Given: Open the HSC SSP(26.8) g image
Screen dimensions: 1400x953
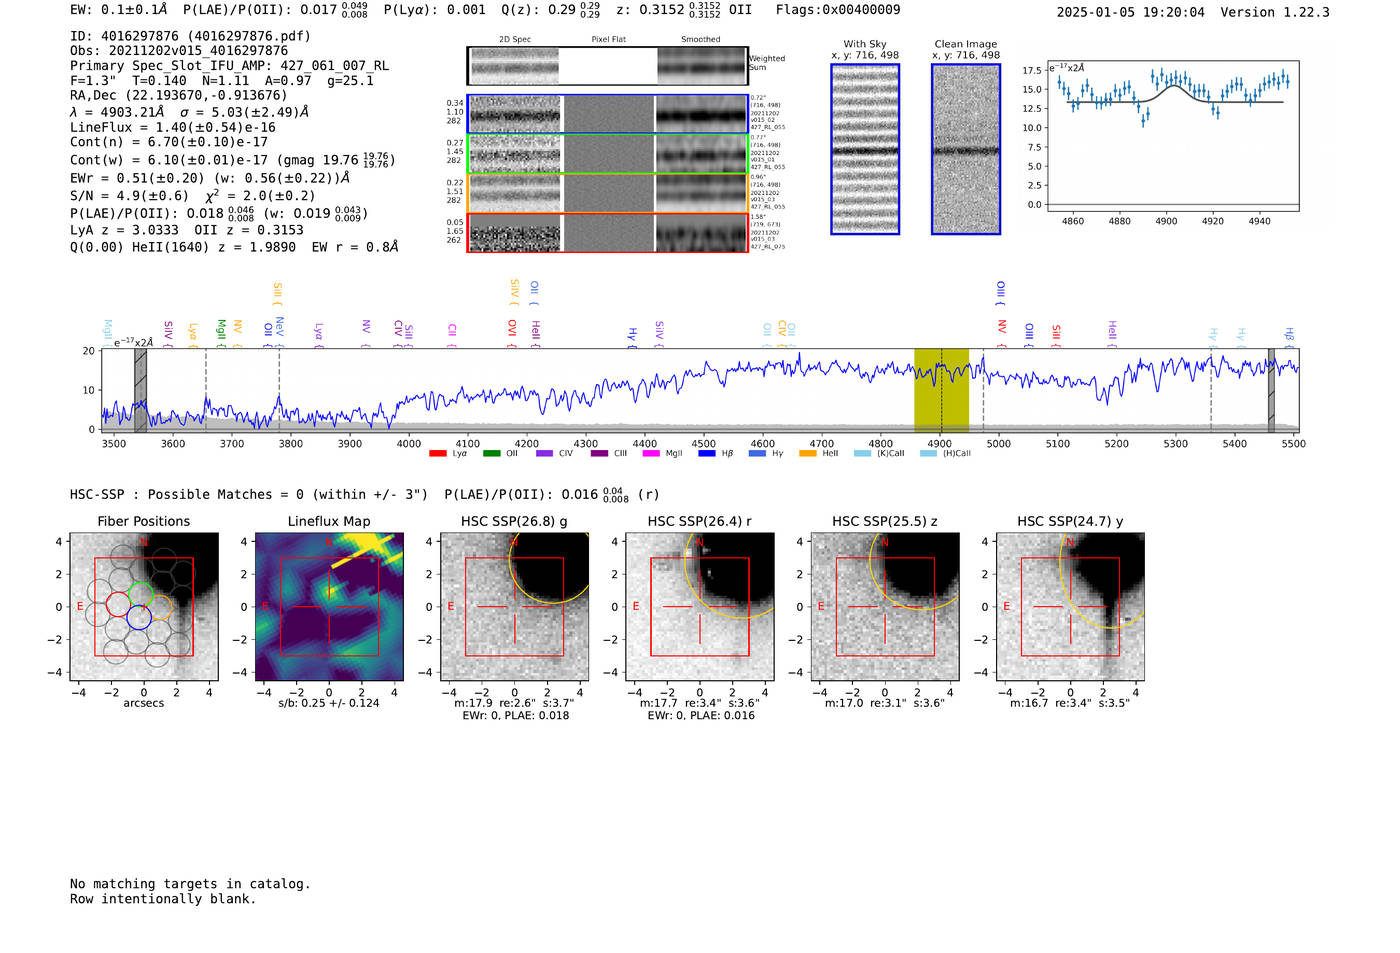Looking at the screenshot, I should click(x=514, y=607).
